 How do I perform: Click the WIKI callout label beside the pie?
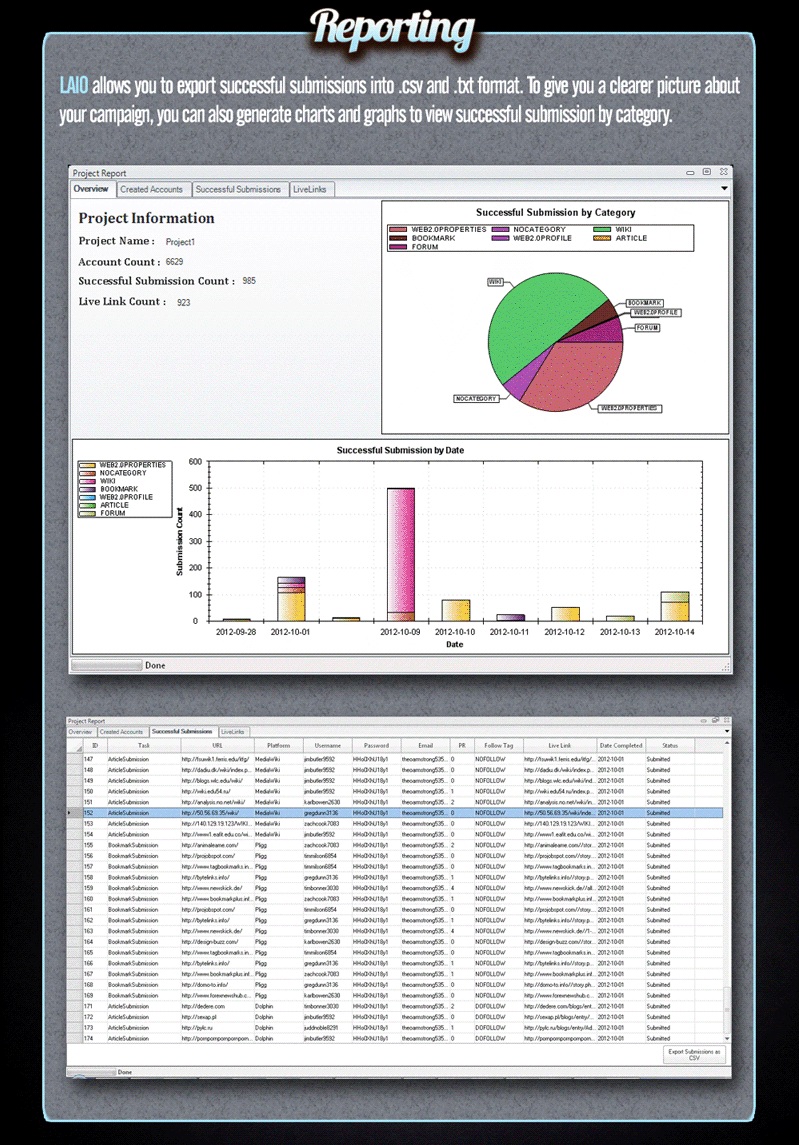tap(495, 282)
